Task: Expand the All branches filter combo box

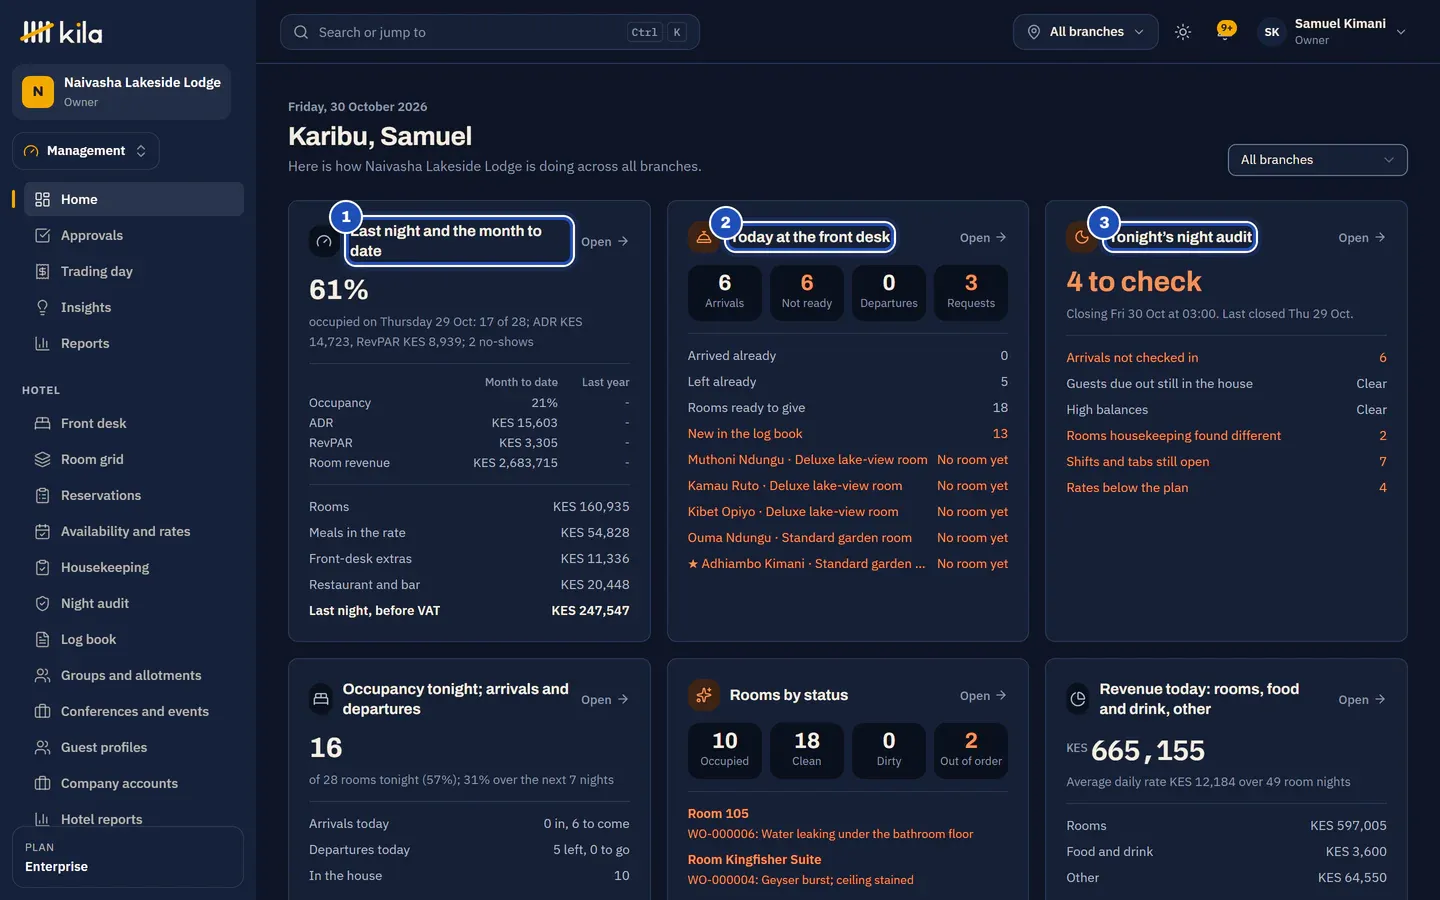Action: tap(1317, 160)
